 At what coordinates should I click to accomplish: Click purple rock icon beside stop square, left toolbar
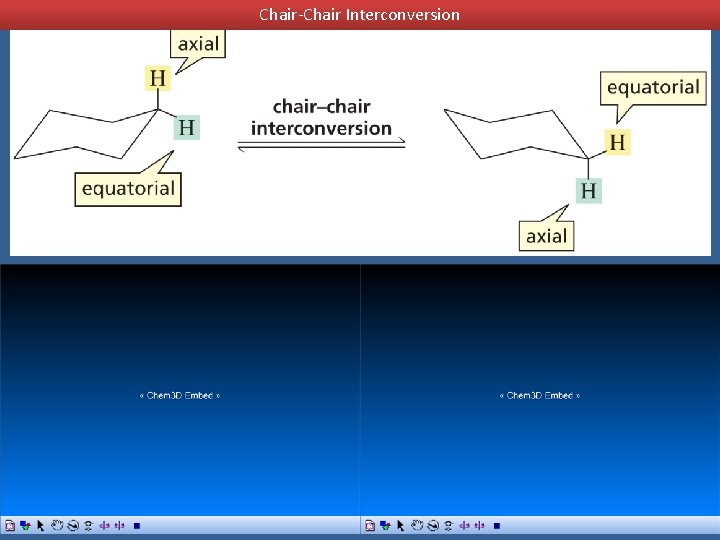(x=119, y=525)
